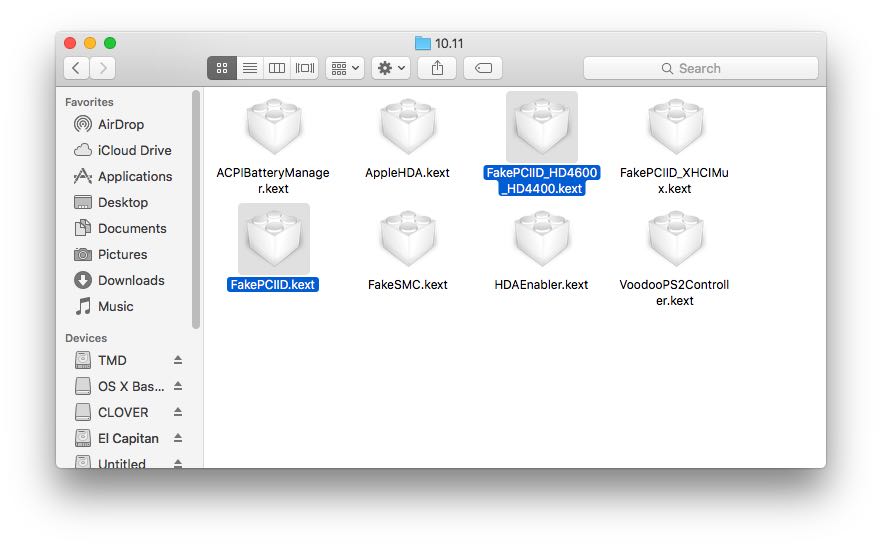Eject the TMD device
Image resolution: width=882 pixels, height=548 pixels.
[x=178, y=360]
